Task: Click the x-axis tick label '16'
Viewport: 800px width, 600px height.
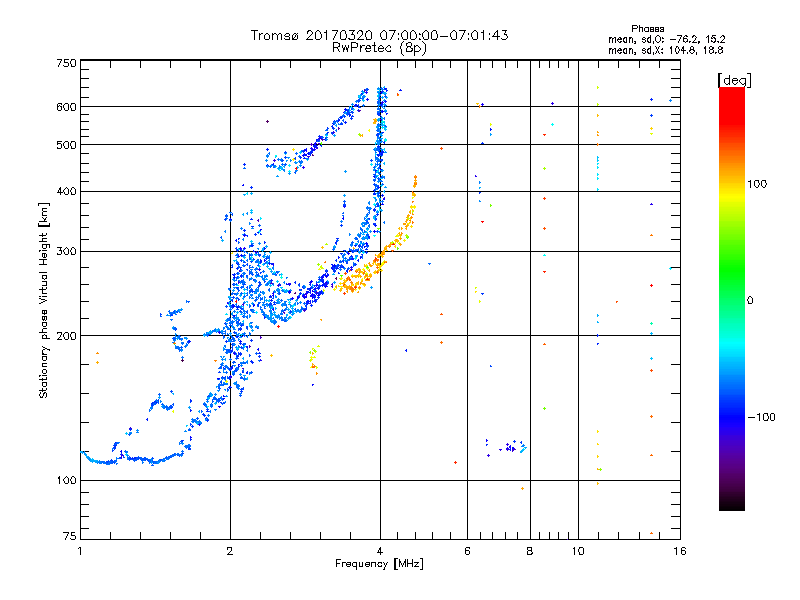Action: tap(680, 551)
